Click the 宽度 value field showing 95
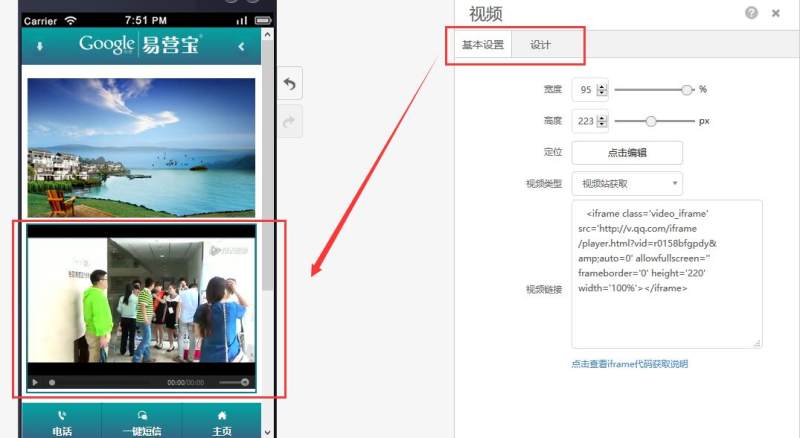The image size is (800, 438). pos(585,90)
